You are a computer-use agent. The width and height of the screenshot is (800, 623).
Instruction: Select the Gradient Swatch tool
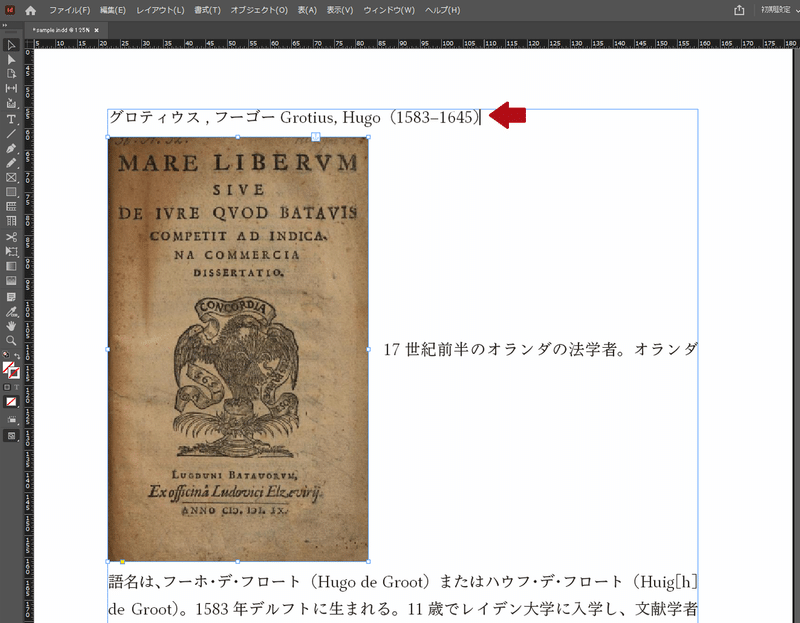[x=11, y=266]
